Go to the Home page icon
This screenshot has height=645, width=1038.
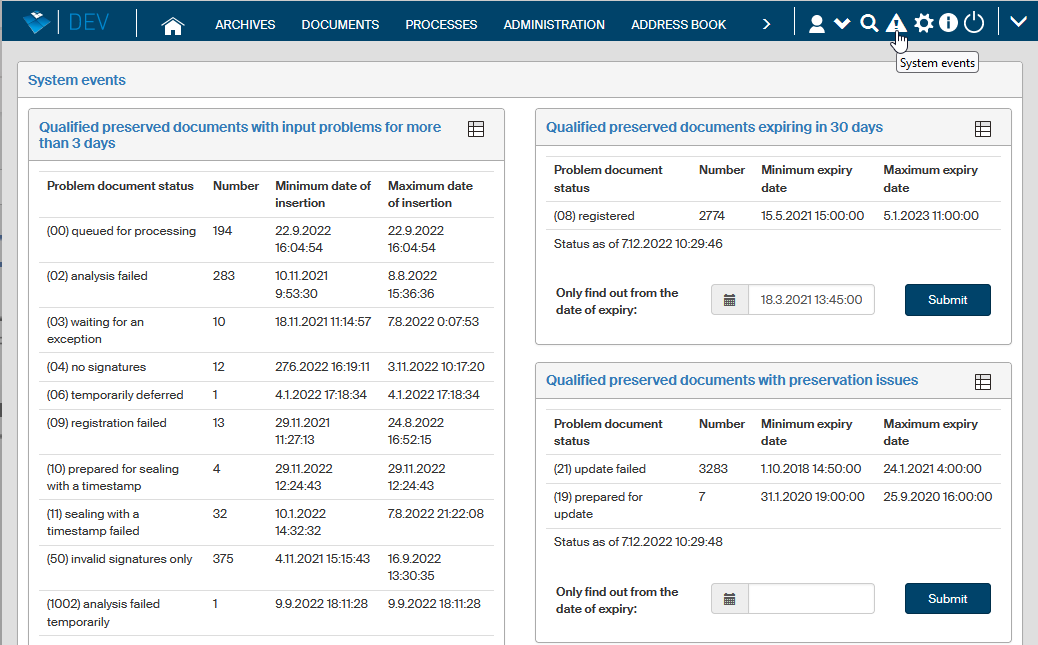coord(173,25)
